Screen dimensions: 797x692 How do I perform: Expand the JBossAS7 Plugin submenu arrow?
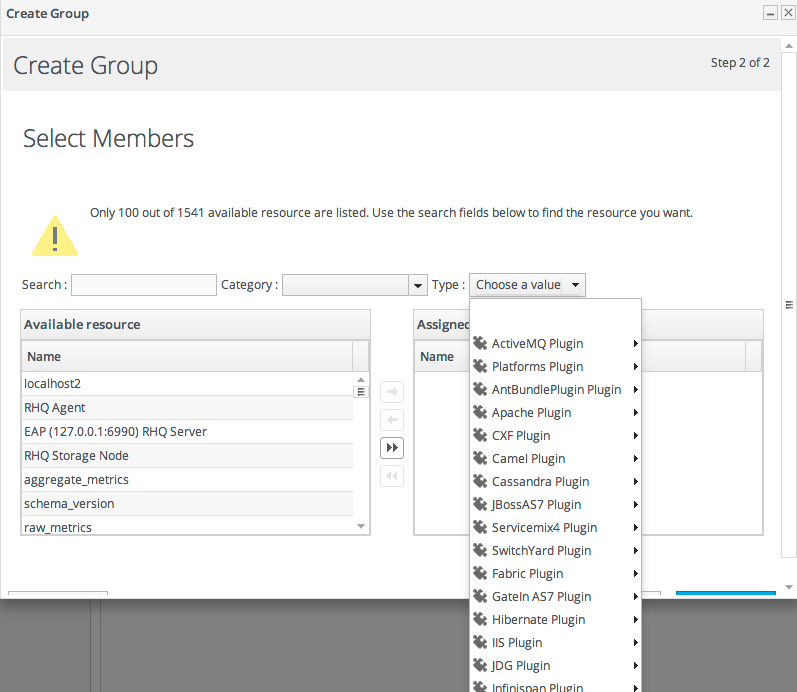pos(636,505)
